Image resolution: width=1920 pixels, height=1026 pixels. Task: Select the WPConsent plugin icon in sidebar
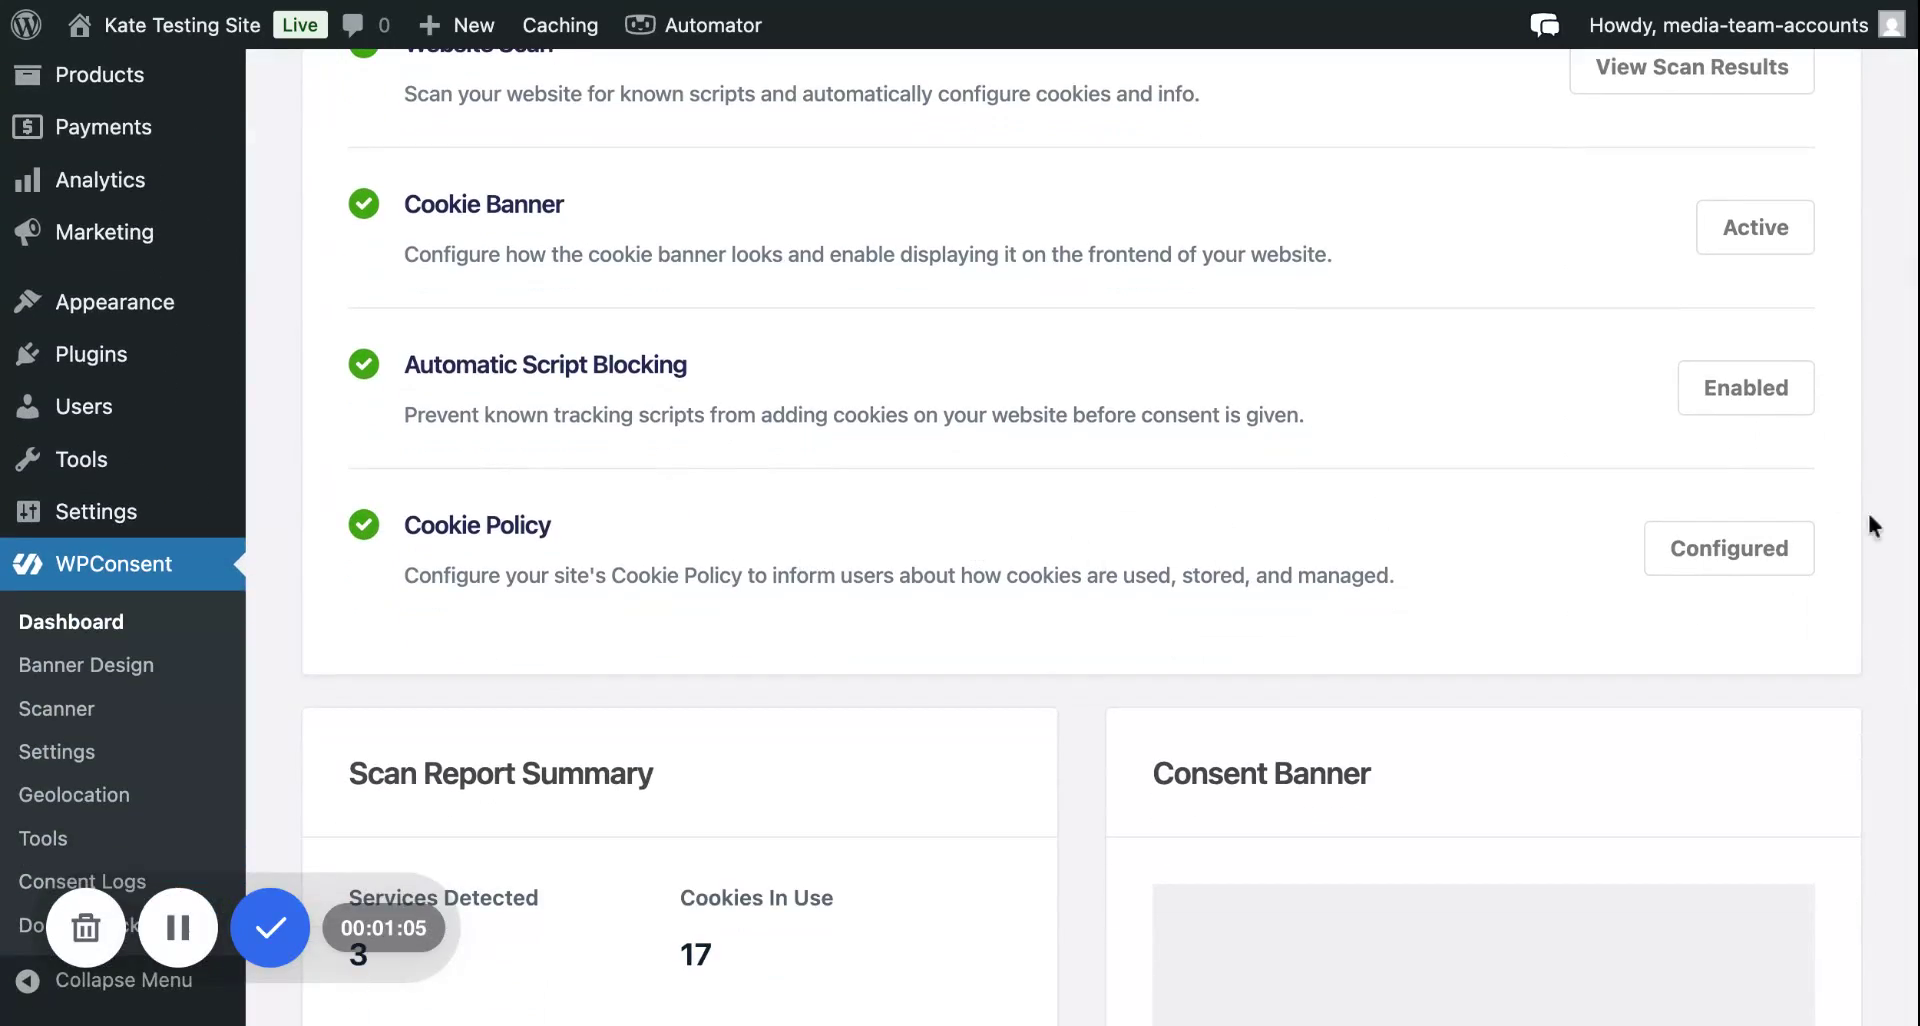pyautogui.click(x=27, y=563)
